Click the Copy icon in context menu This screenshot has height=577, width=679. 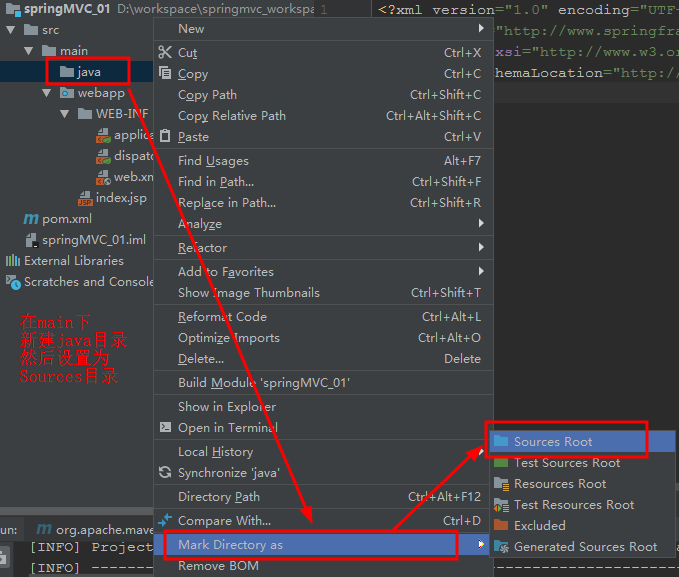click(165, 73)
